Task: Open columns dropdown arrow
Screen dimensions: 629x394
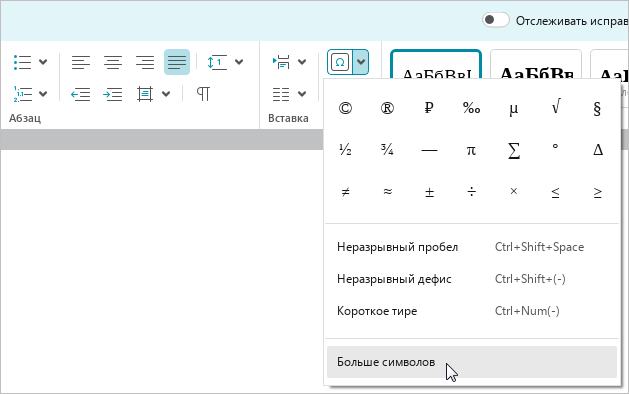Action: (x=302, y=94)
